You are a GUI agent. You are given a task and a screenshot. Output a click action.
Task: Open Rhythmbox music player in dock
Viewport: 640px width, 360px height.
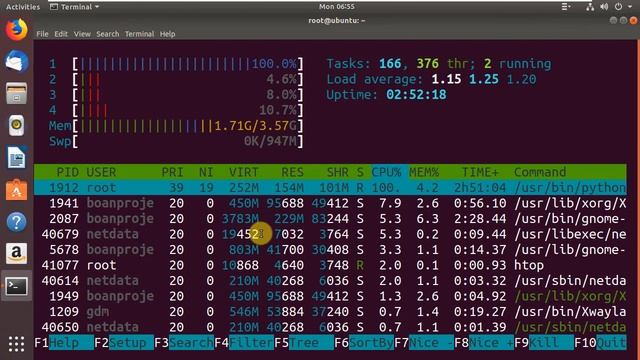16,125
